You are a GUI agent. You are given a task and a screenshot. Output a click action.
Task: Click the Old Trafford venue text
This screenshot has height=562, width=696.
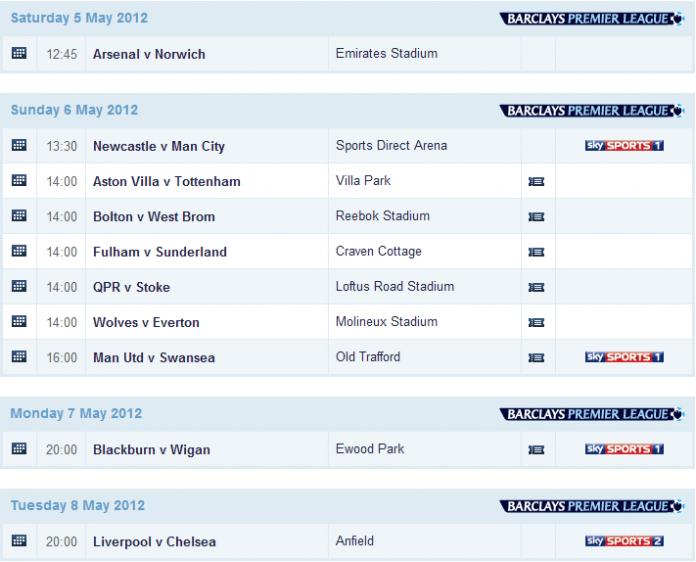368,357
